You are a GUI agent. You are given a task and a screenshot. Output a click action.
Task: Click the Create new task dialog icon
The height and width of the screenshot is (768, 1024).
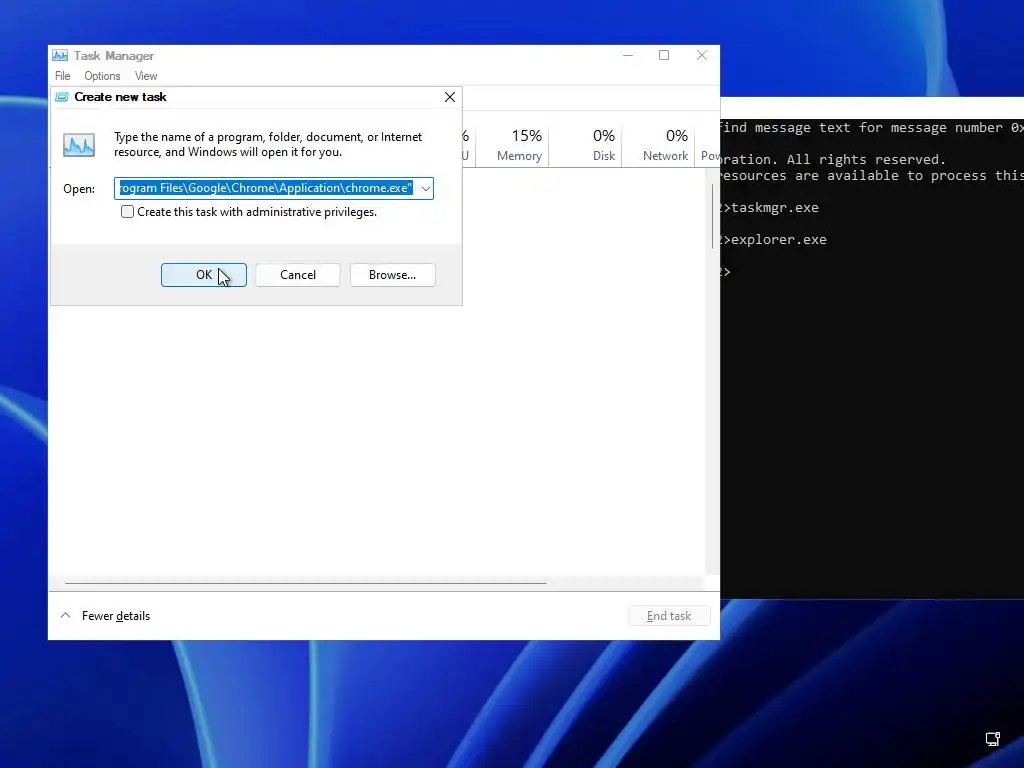pyautogui.click(x=62, y=97)
